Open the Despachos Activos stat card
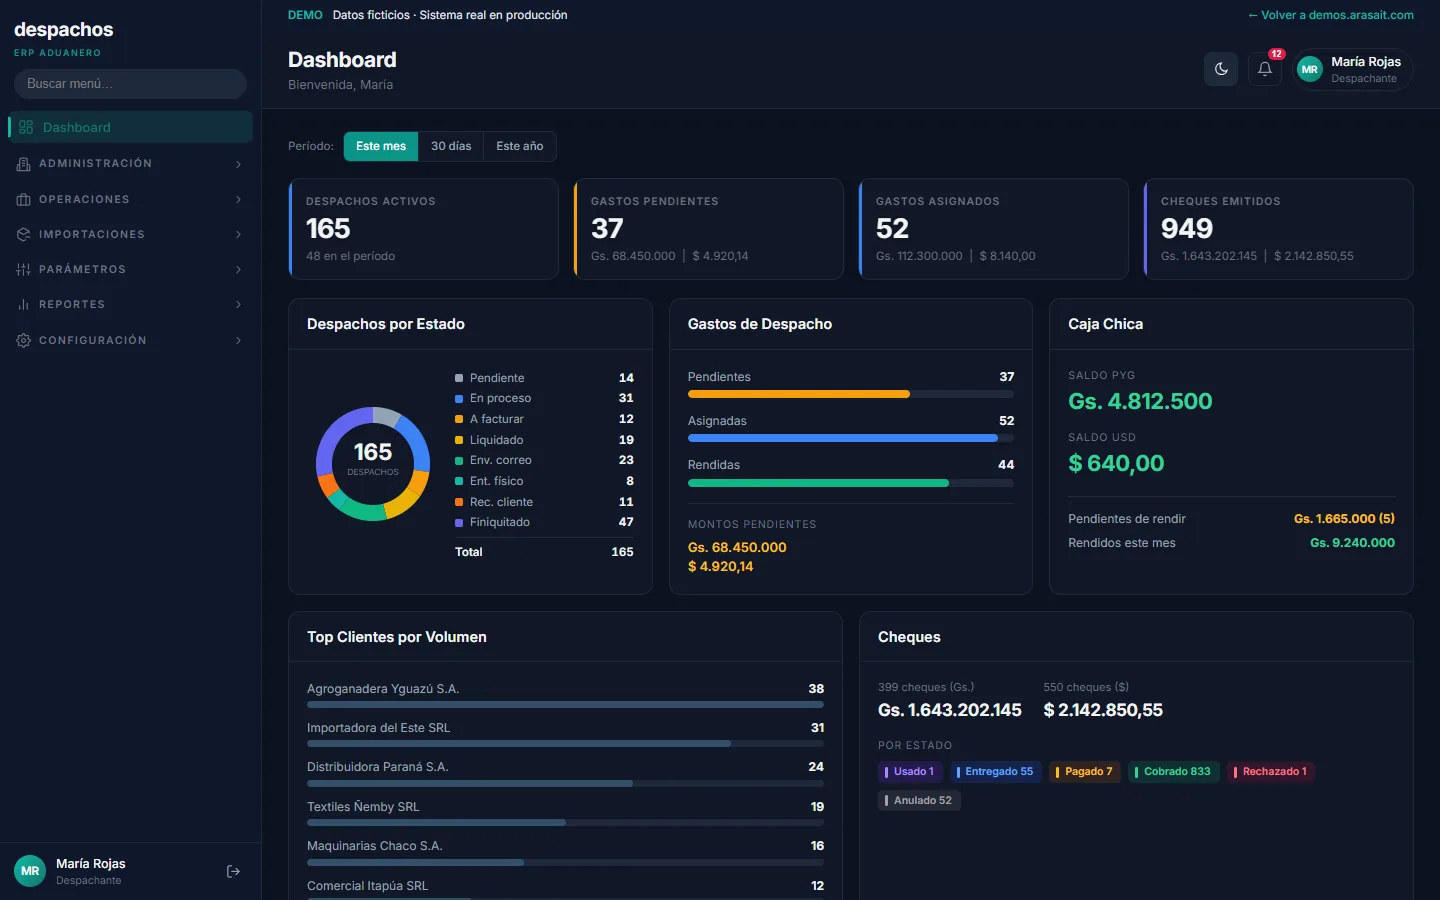The image size is (1440, 900). coord(424,229)
